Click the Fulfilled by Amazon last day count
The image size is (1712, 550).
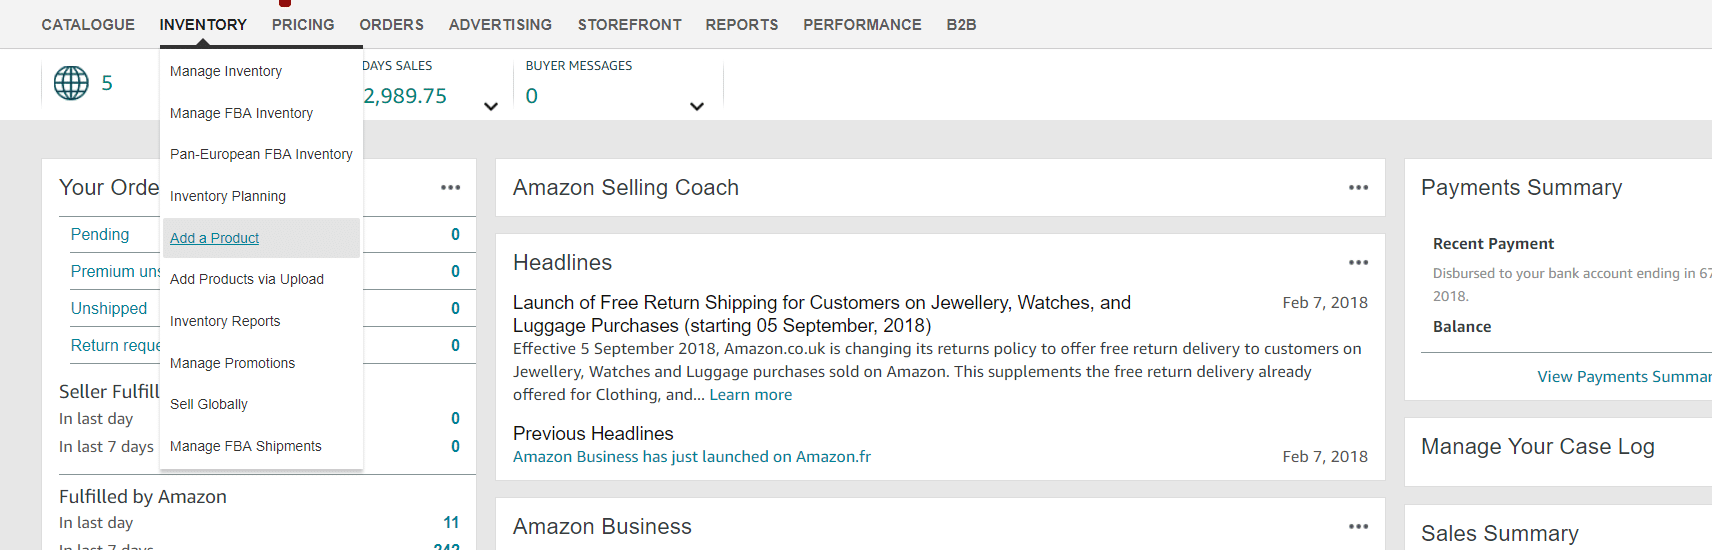(x=451, y=523)
